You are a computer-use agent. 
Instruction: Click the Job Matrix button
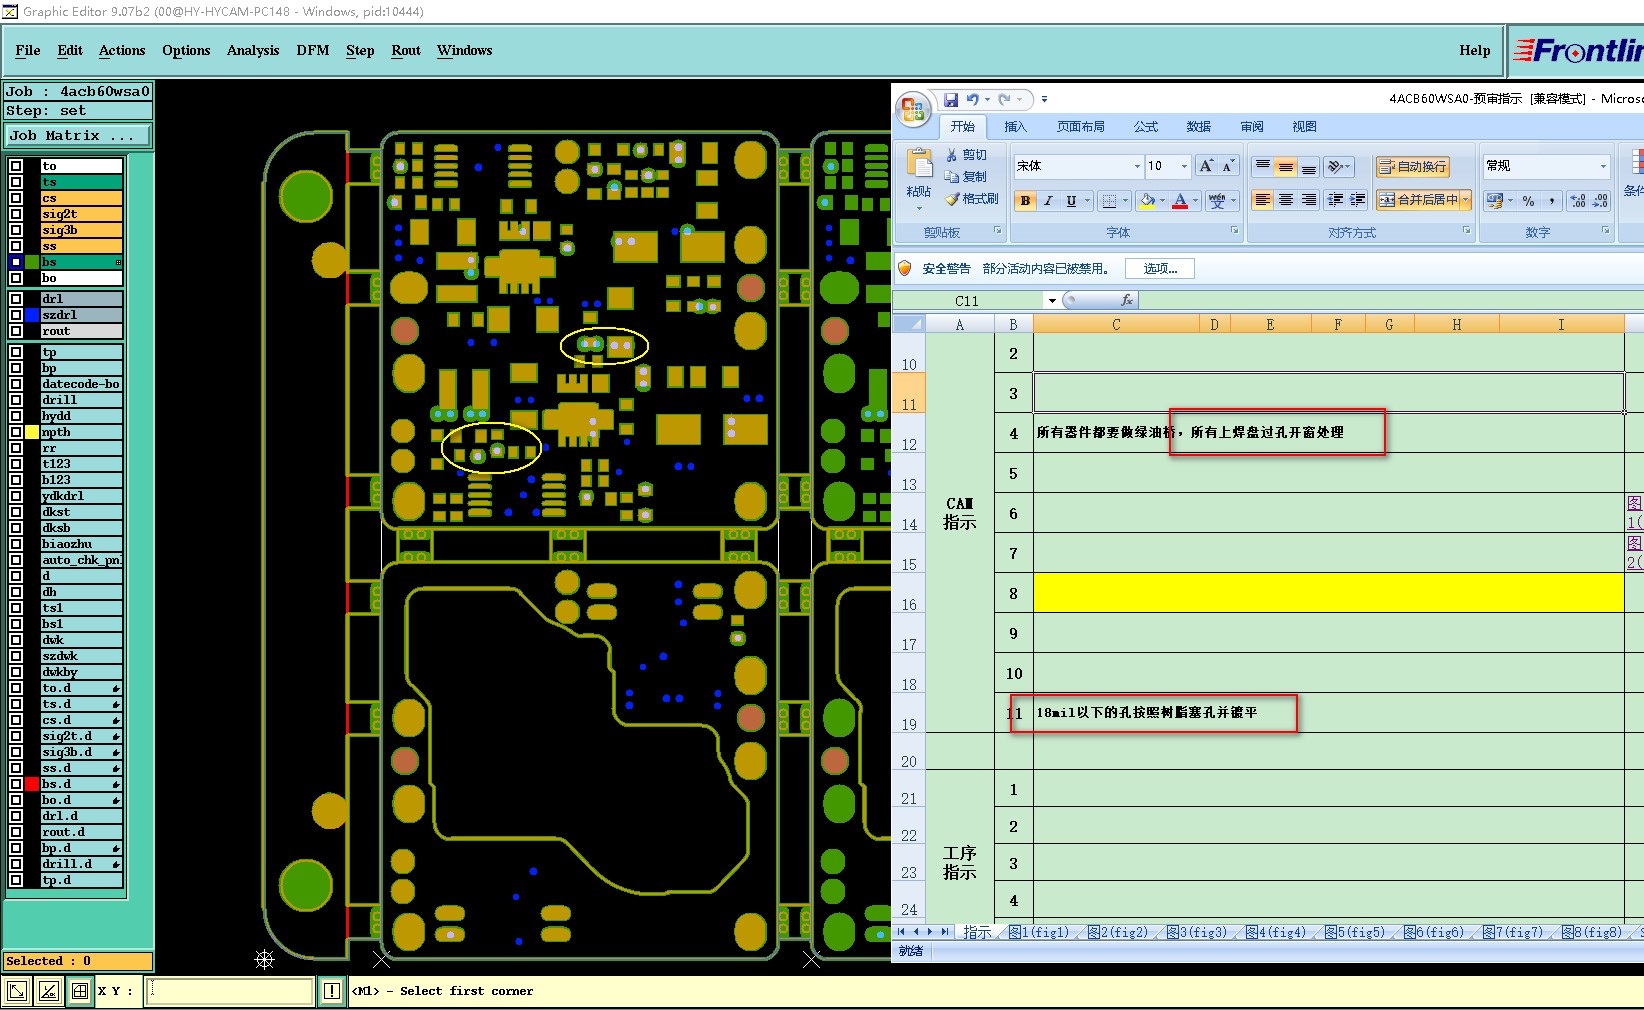[x=78, y=135]
